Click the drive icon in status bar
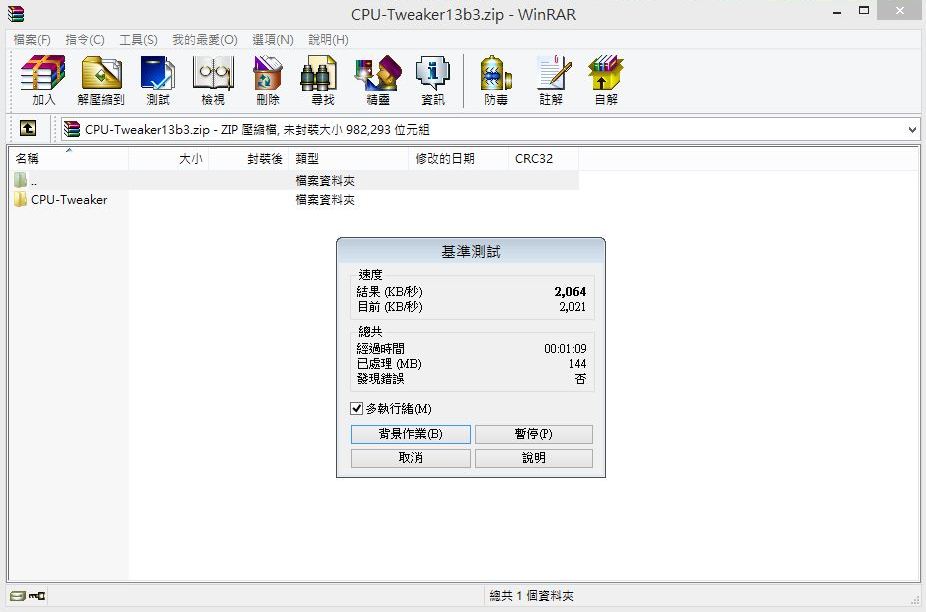Viewport: 926px width, 612px height. [x=18, y=595]
